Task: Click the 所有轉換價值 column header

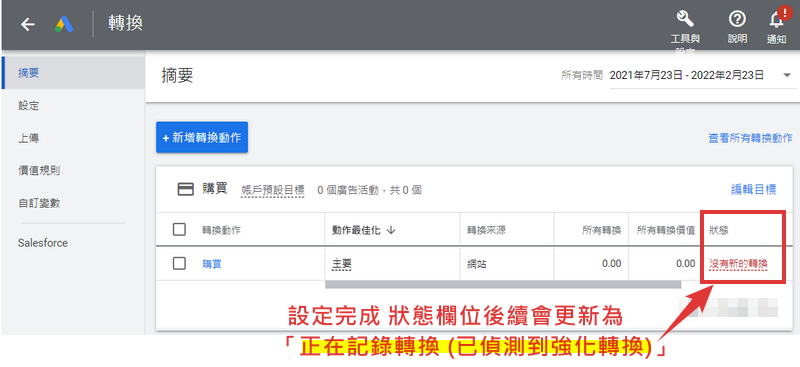Action: [x=666, y=230]
